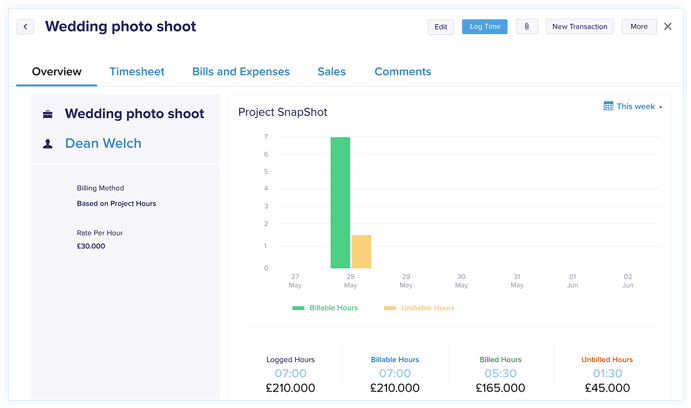This screenshot has width=691, height=408.
Task: Toggle the green Billable Hours legend marker
Action: point(298,308)
